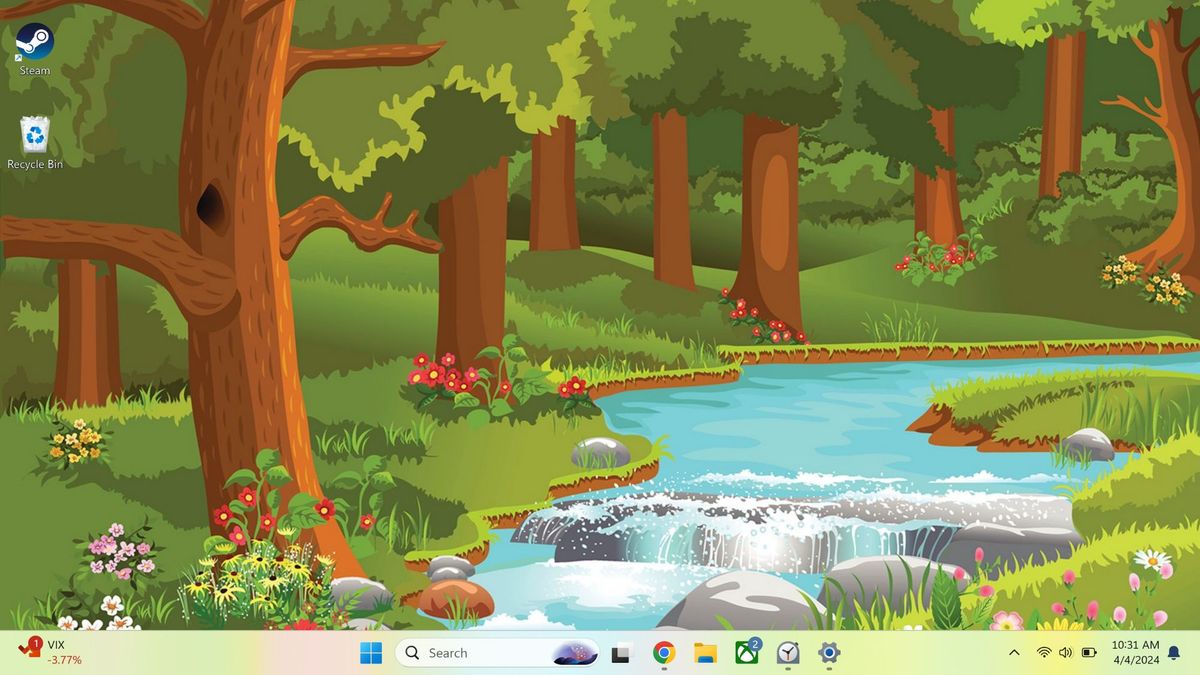
Task: Open Task View next to the search box
Action: [x=620, y=652]
